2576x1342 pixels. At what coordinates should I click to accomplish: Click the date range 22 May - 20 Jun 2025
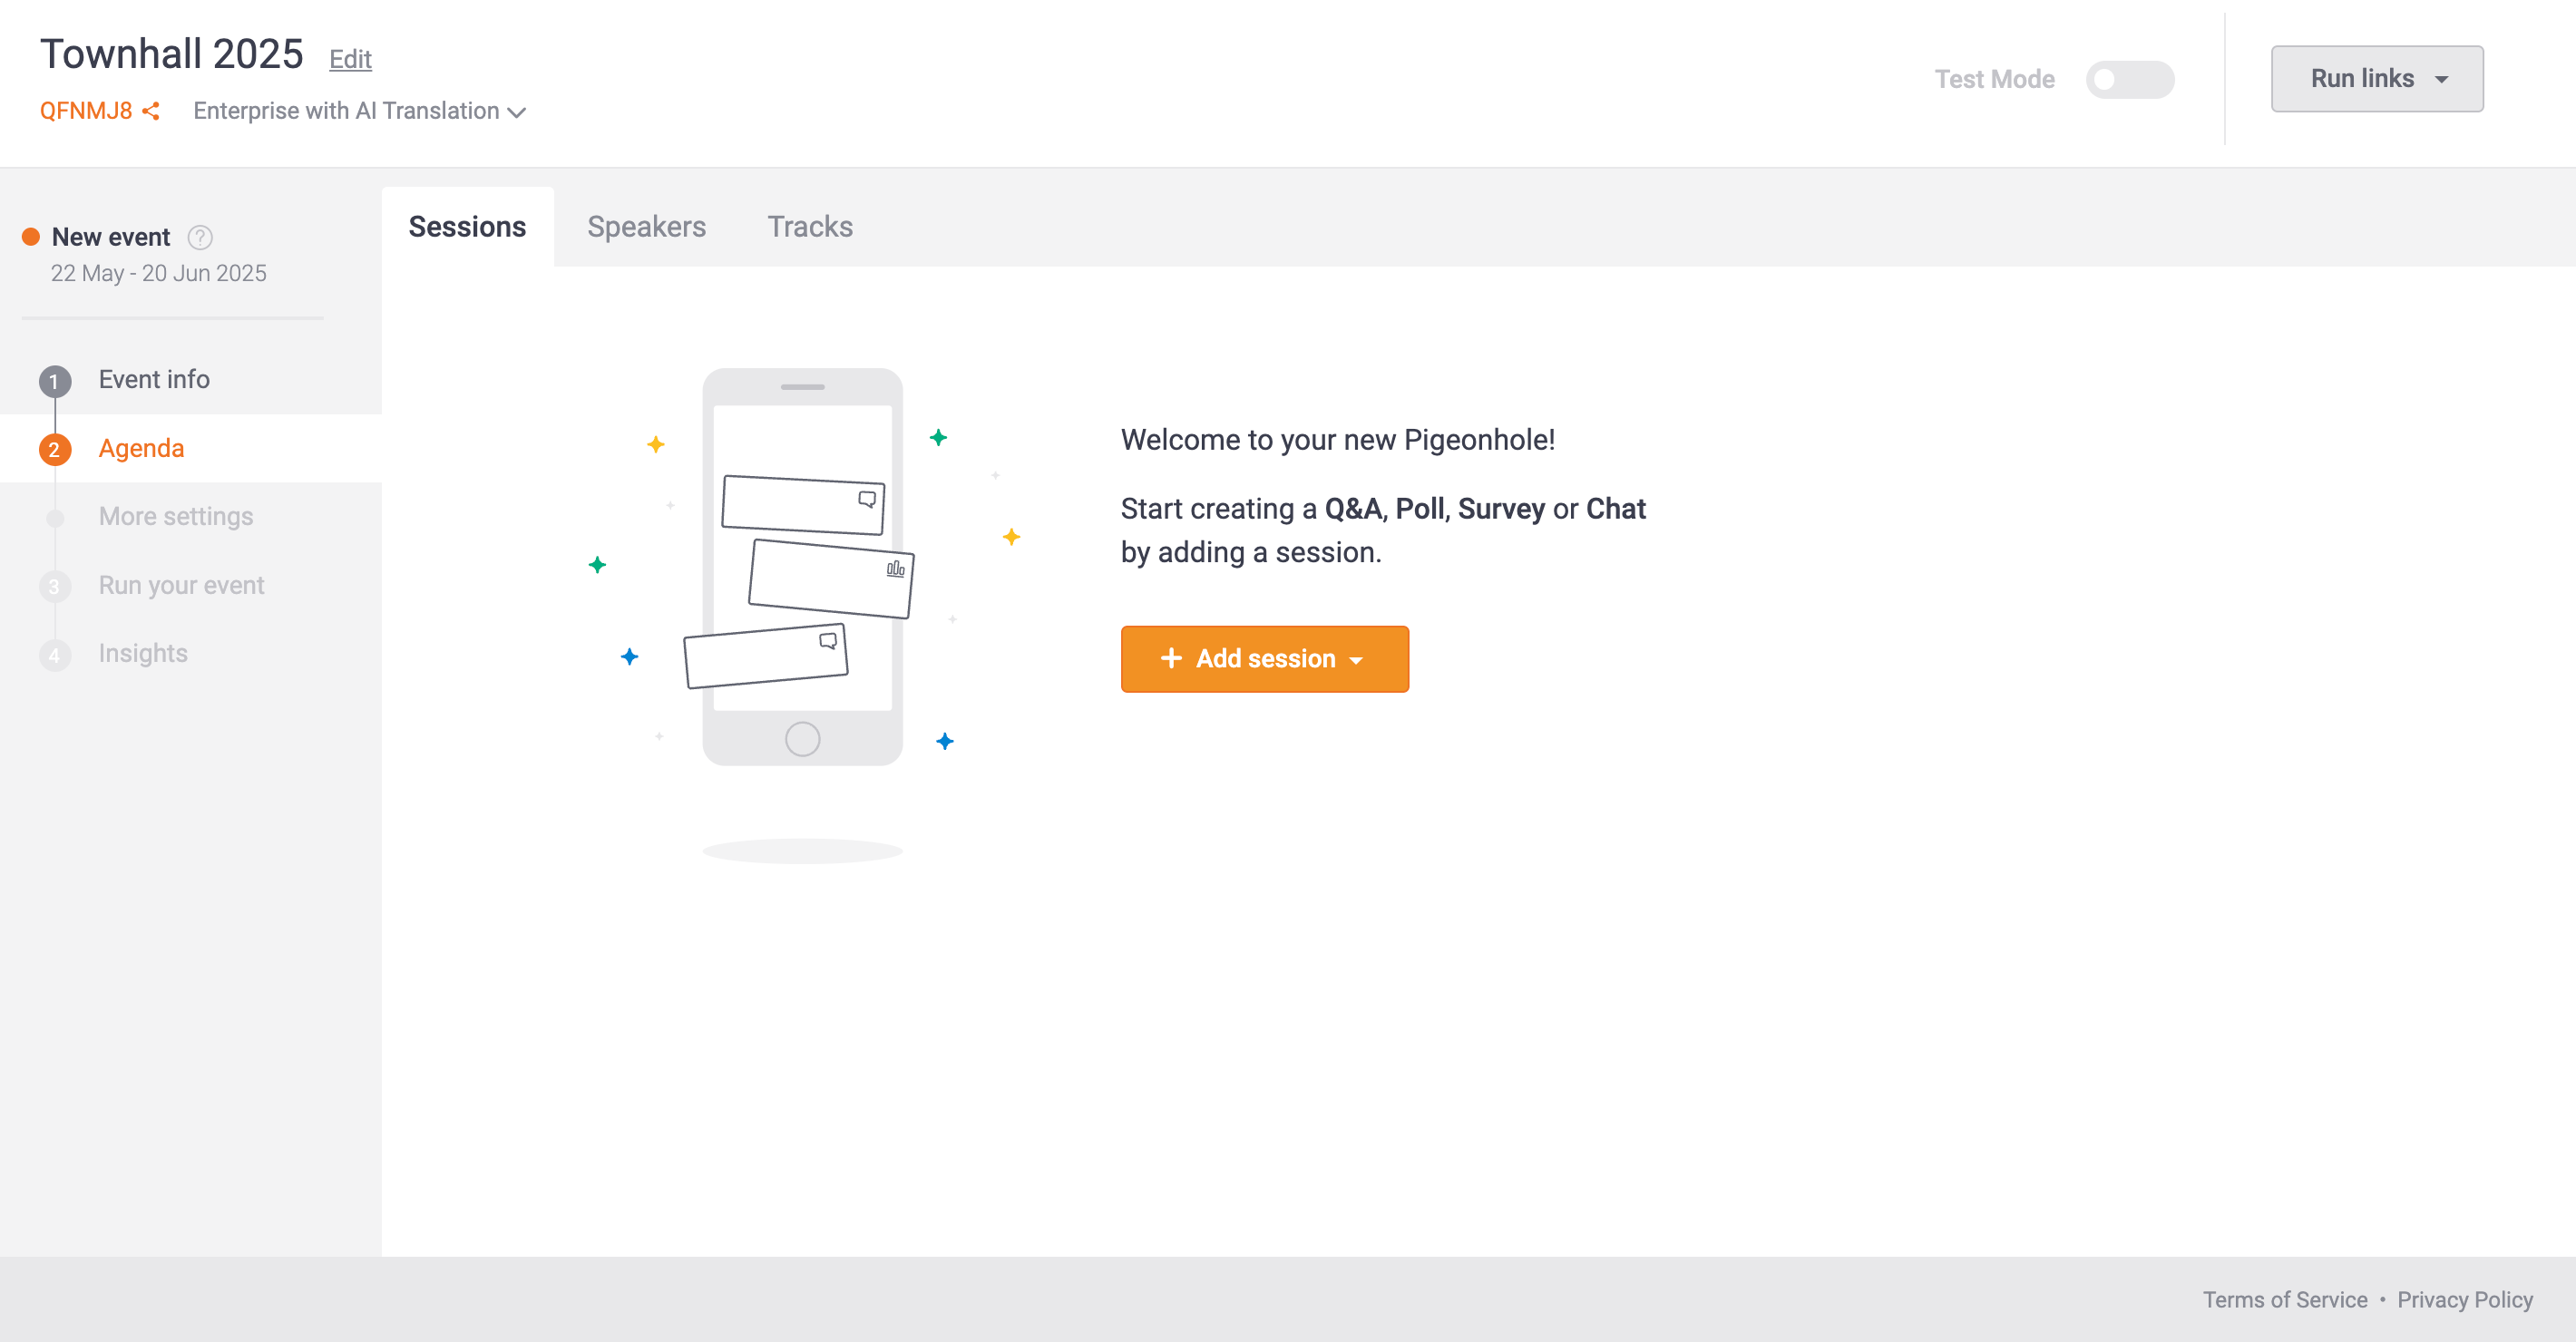pos(158,273)
